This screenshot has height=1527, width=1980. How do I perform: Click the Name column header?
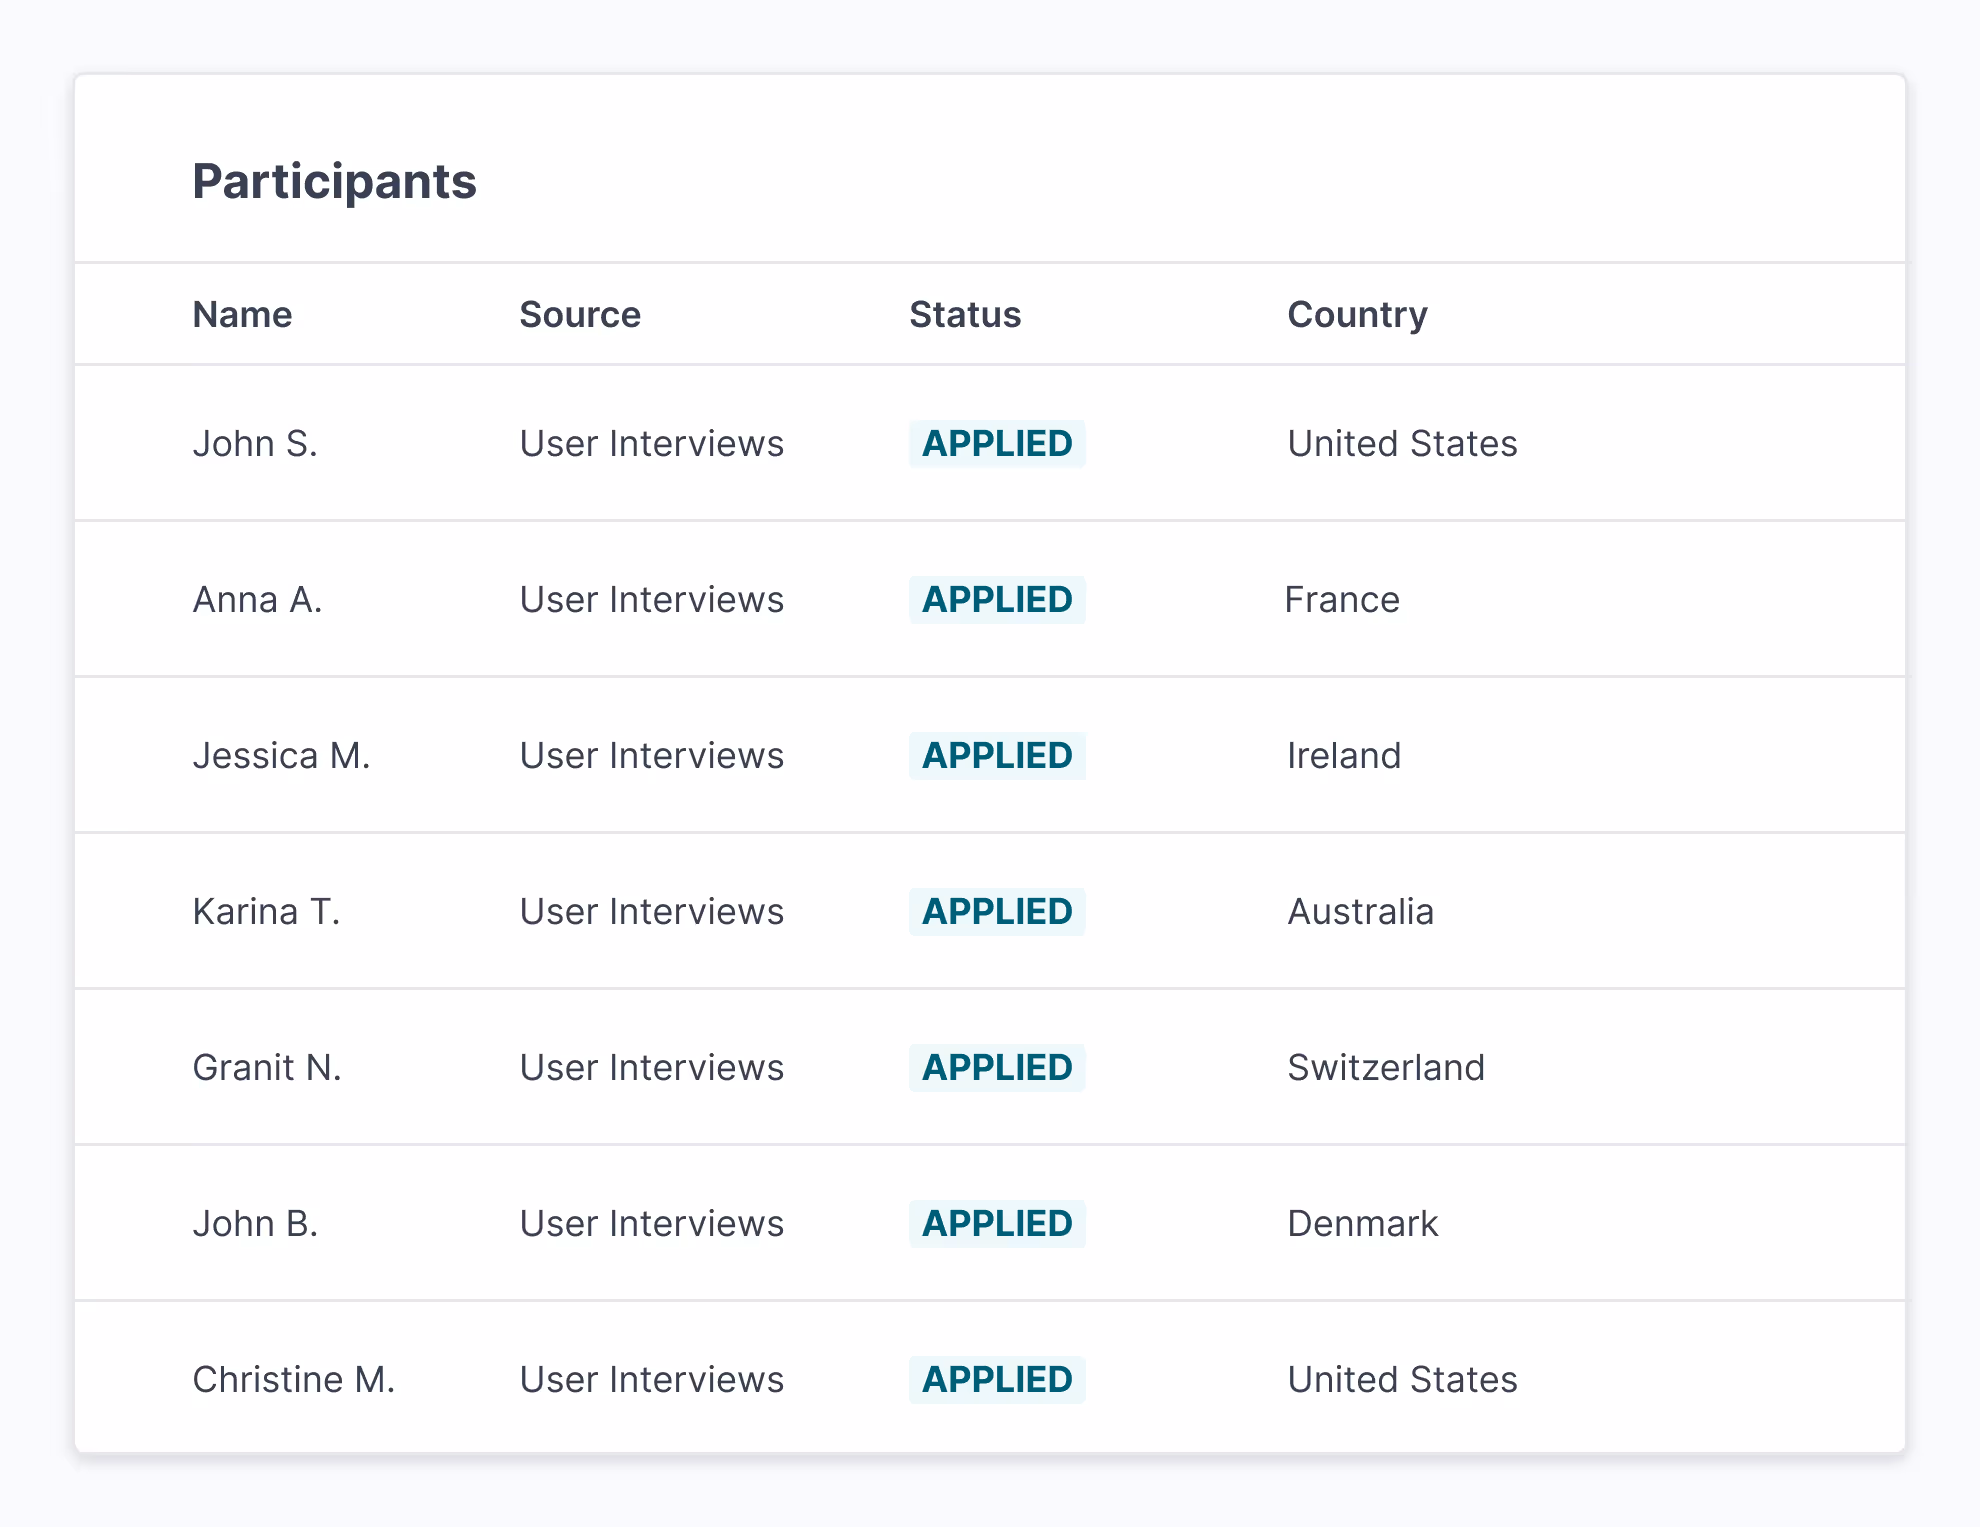tap(242, 314)
